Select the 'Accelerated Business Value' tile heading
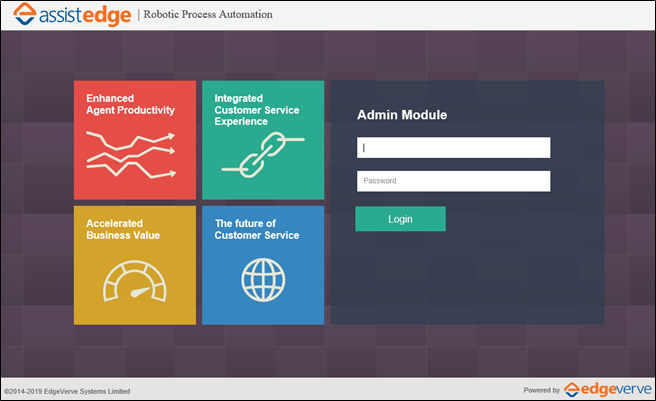Viewport: 656px width, 401px height. (123, 229)
